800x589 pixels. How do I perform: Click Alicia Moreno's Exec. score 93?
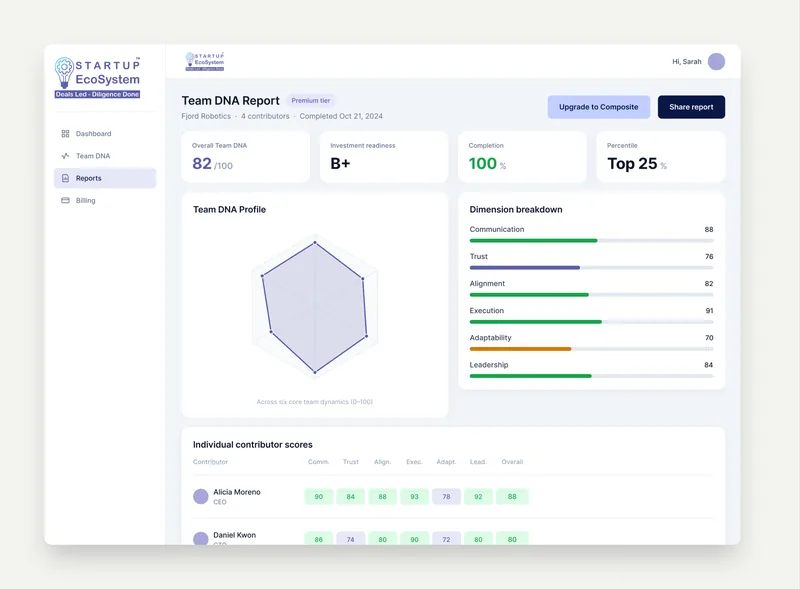(x=414, y=497)
